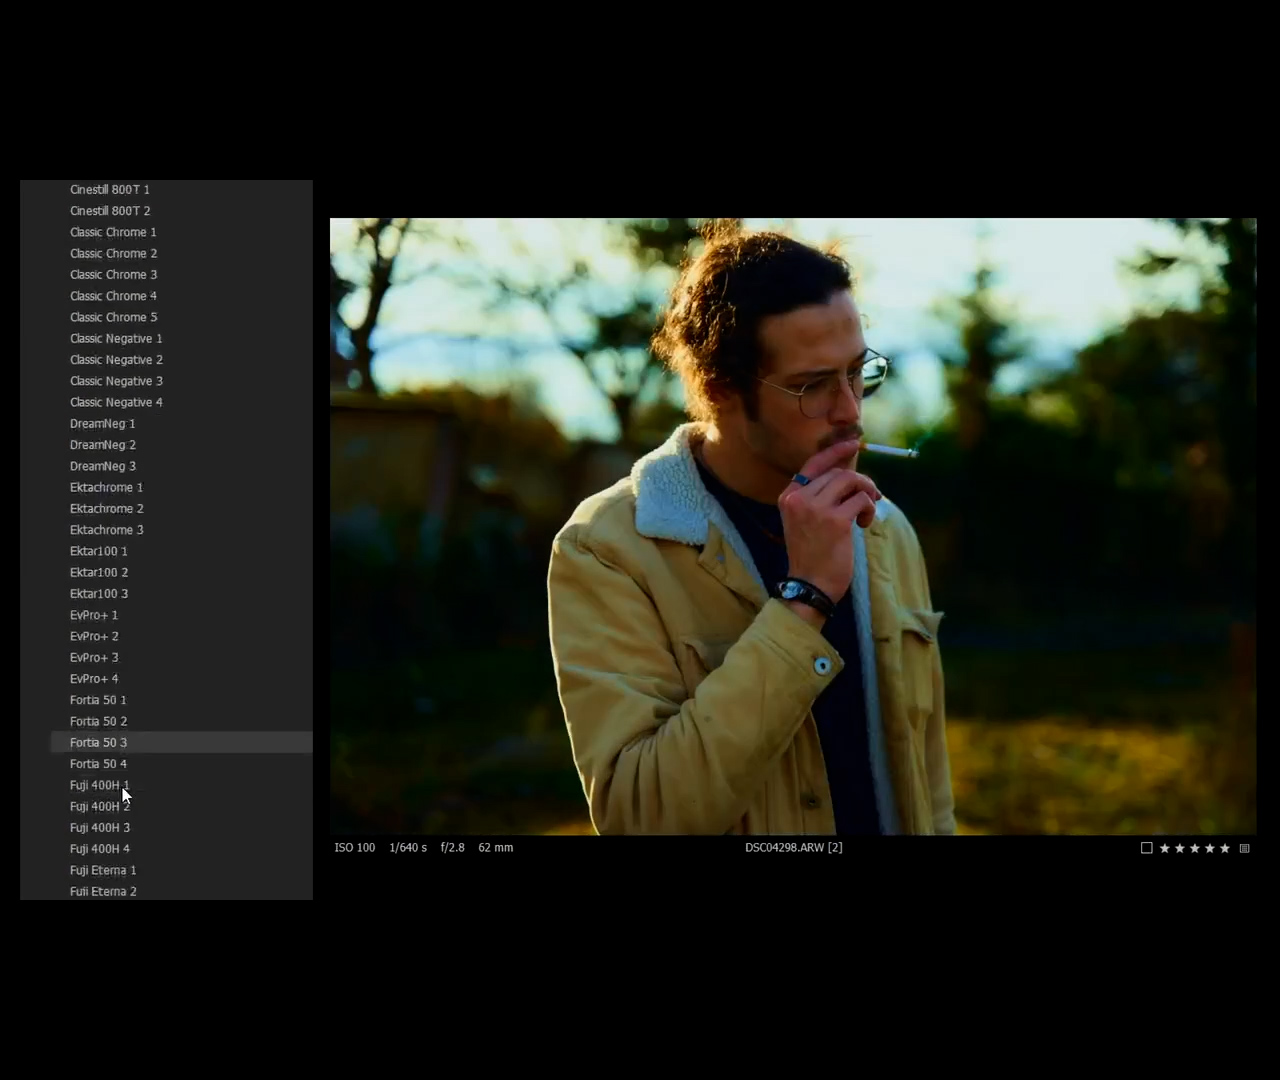
Task: Choose the DreamNeg 1 film simulation
Action: [102, 423]
